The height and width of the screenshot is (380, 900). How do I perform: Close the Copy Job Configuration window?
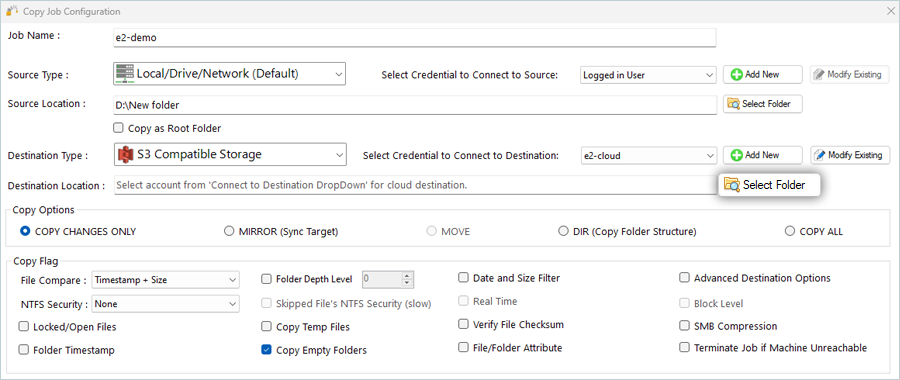pos(890,11)
